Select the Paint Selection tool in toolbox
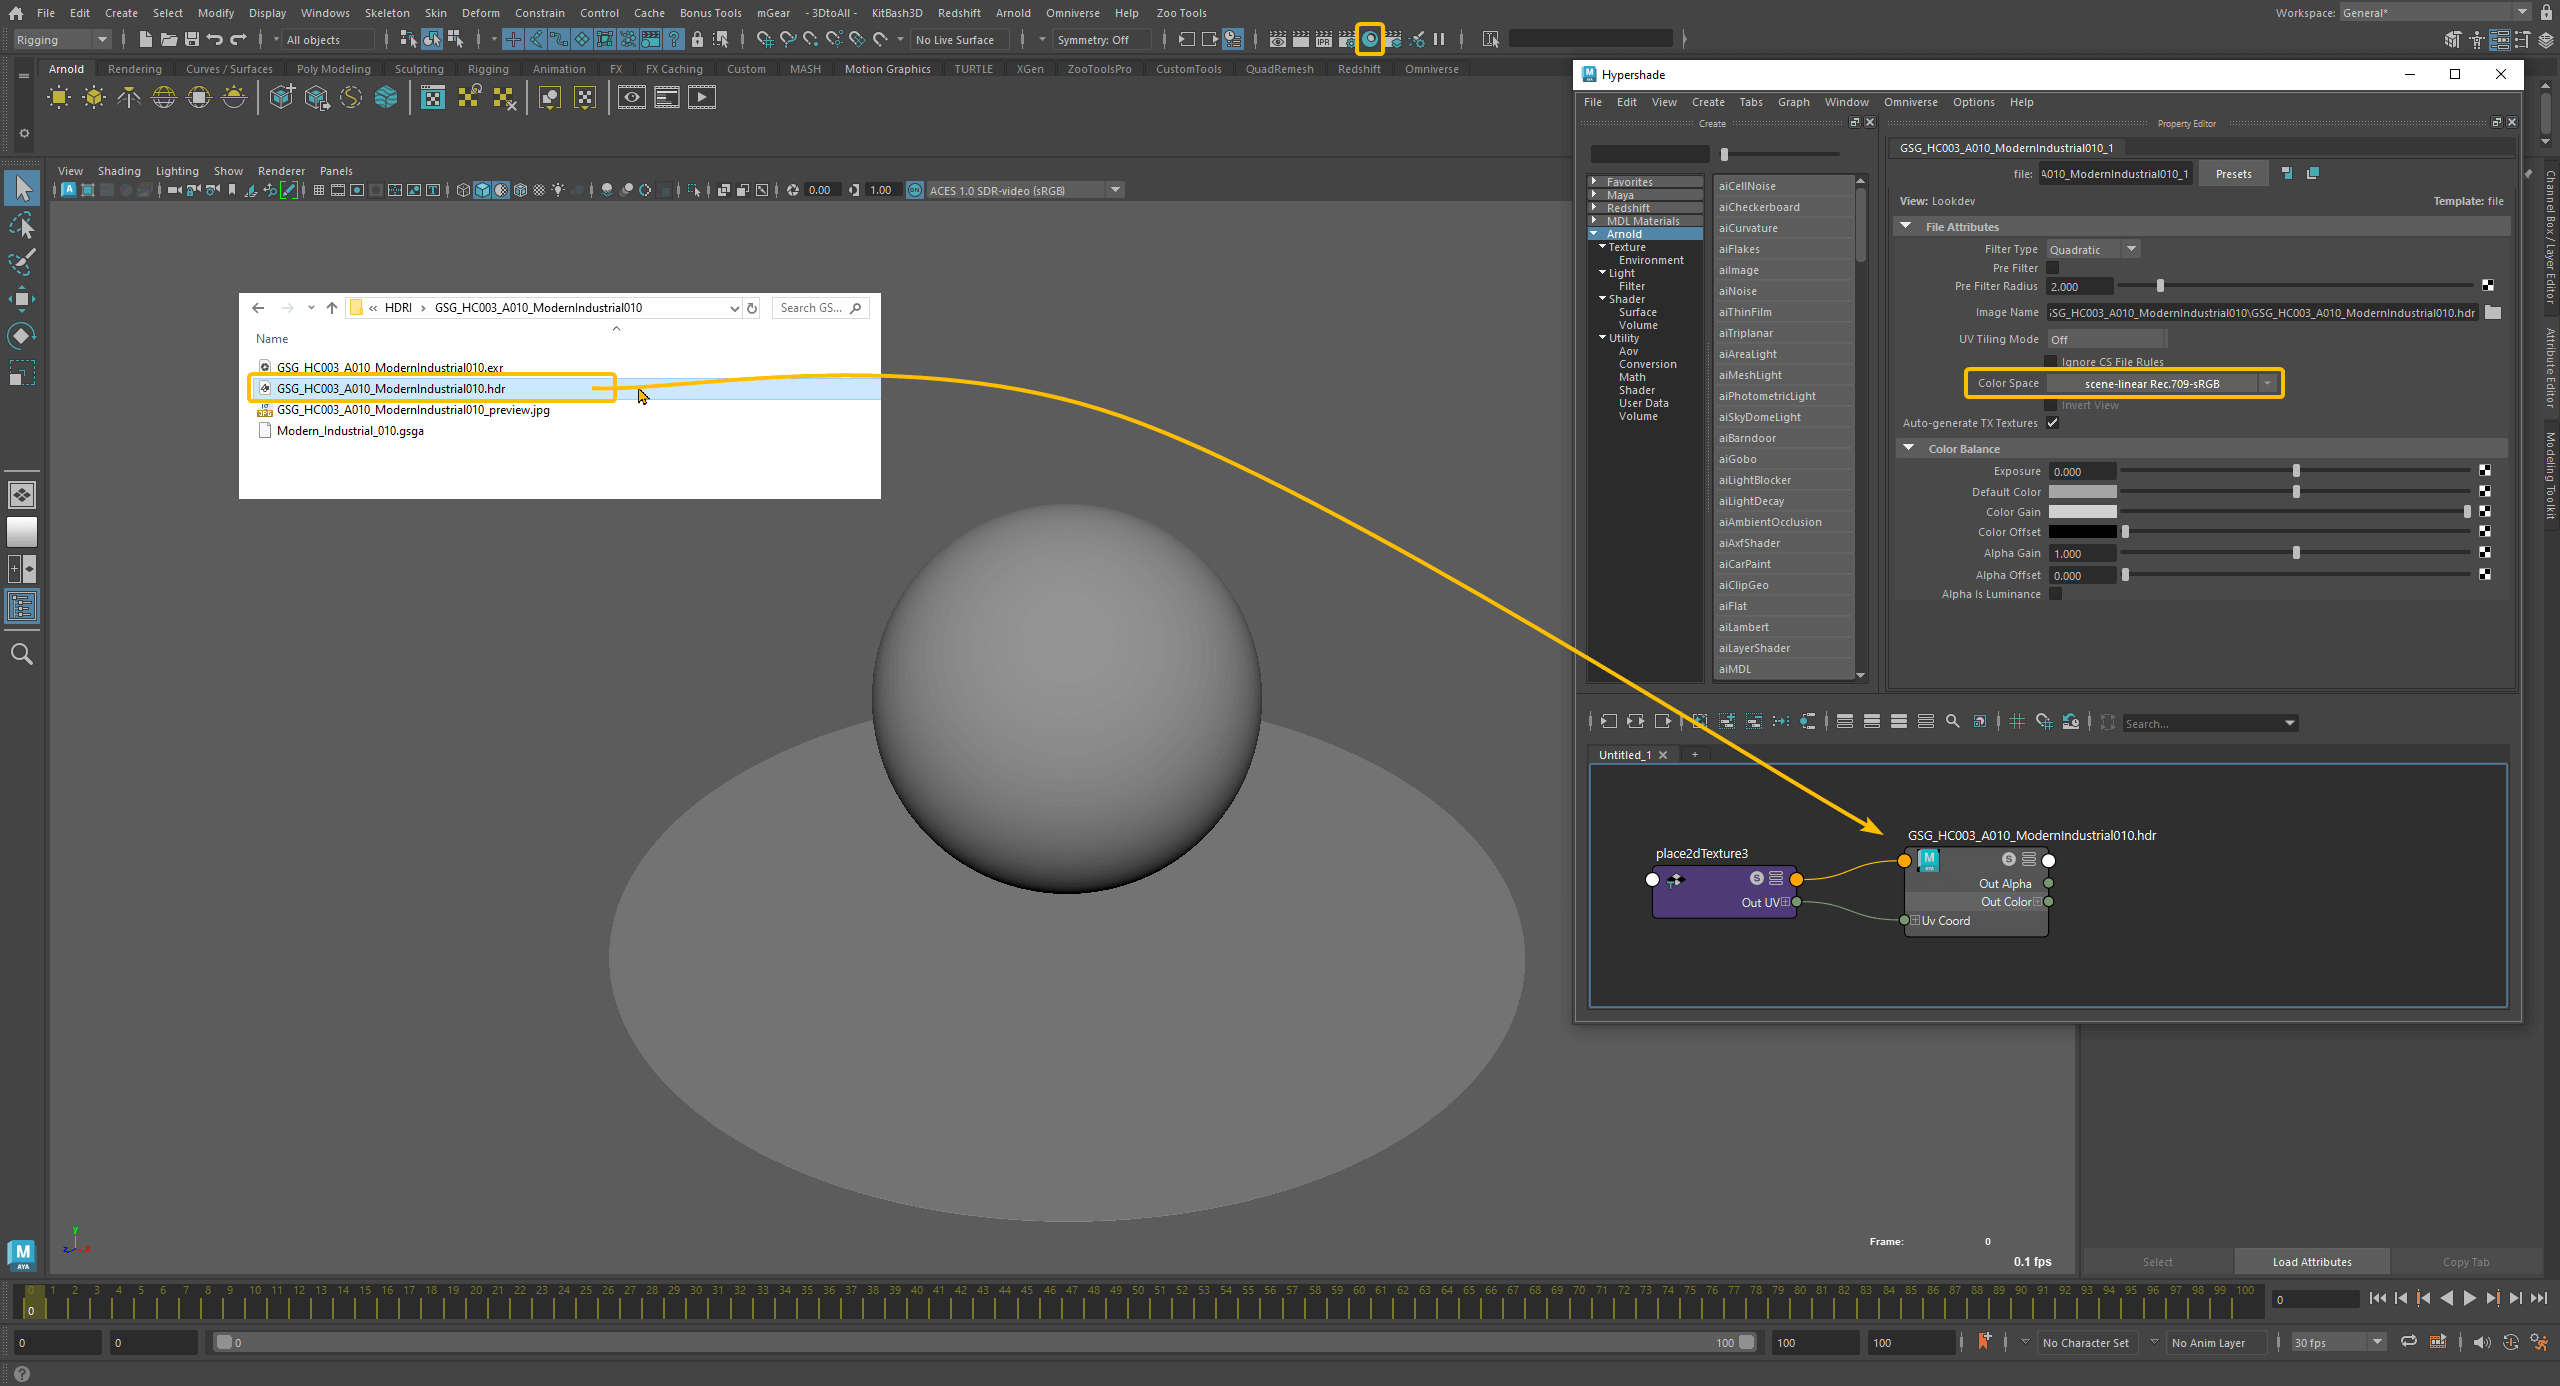Viewport: 2560px width, 1386px height. click(x=22, y=262)
